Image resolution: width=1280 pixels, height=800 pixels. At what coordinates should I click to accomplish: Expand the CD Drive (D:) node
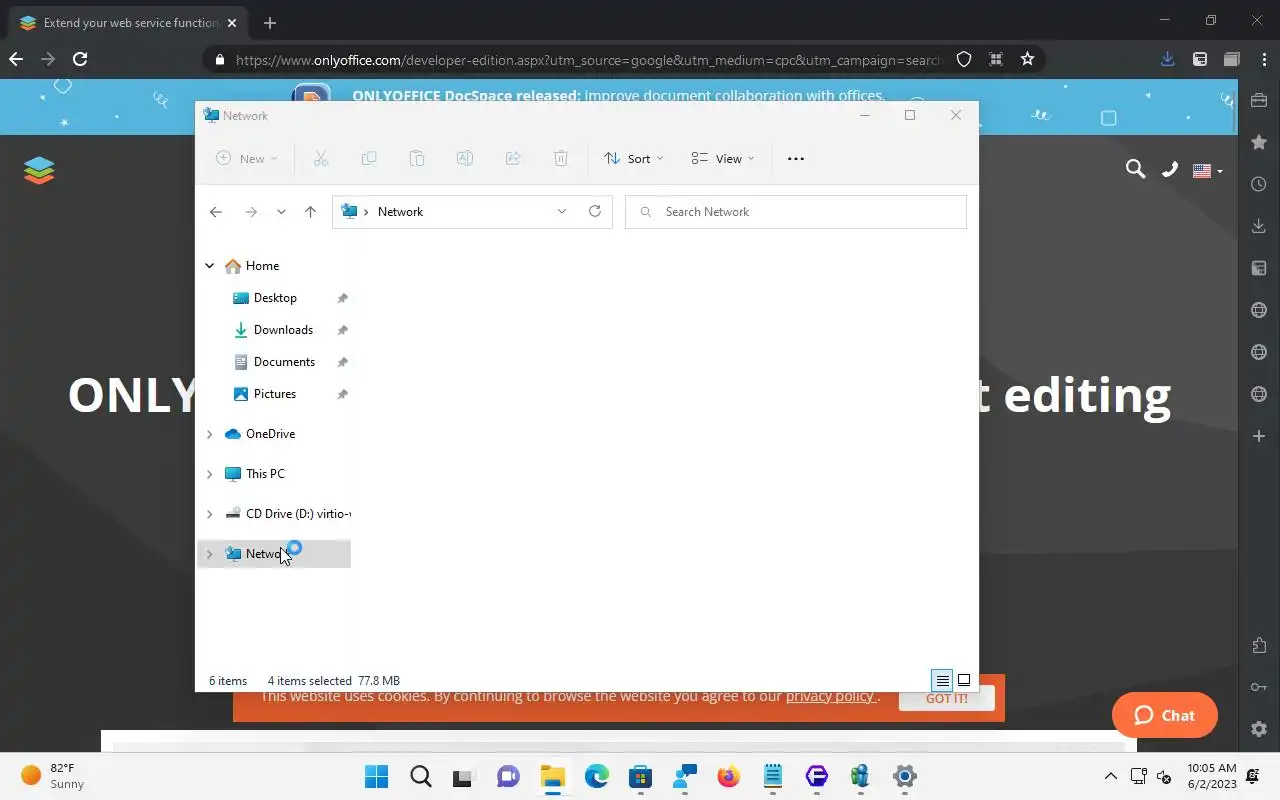point(209,514)
